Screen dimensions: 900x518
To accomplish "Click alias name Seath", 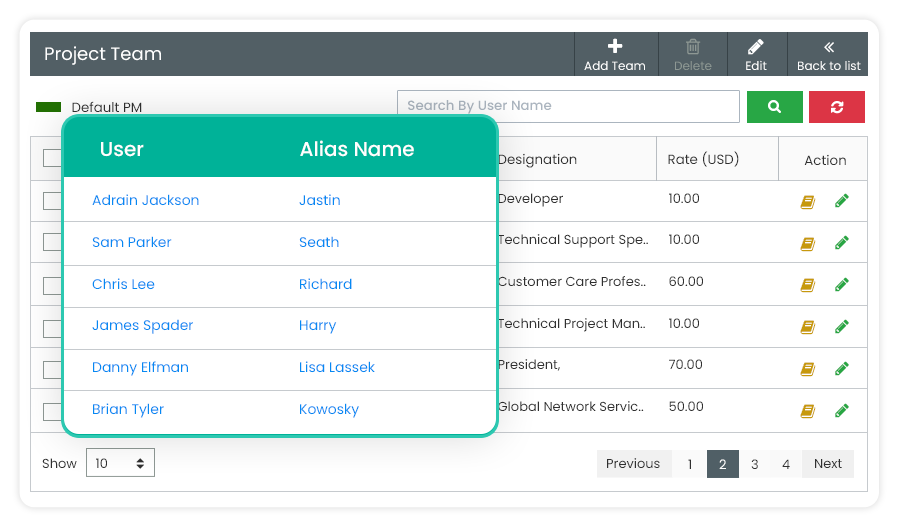I will click(319, 242).
